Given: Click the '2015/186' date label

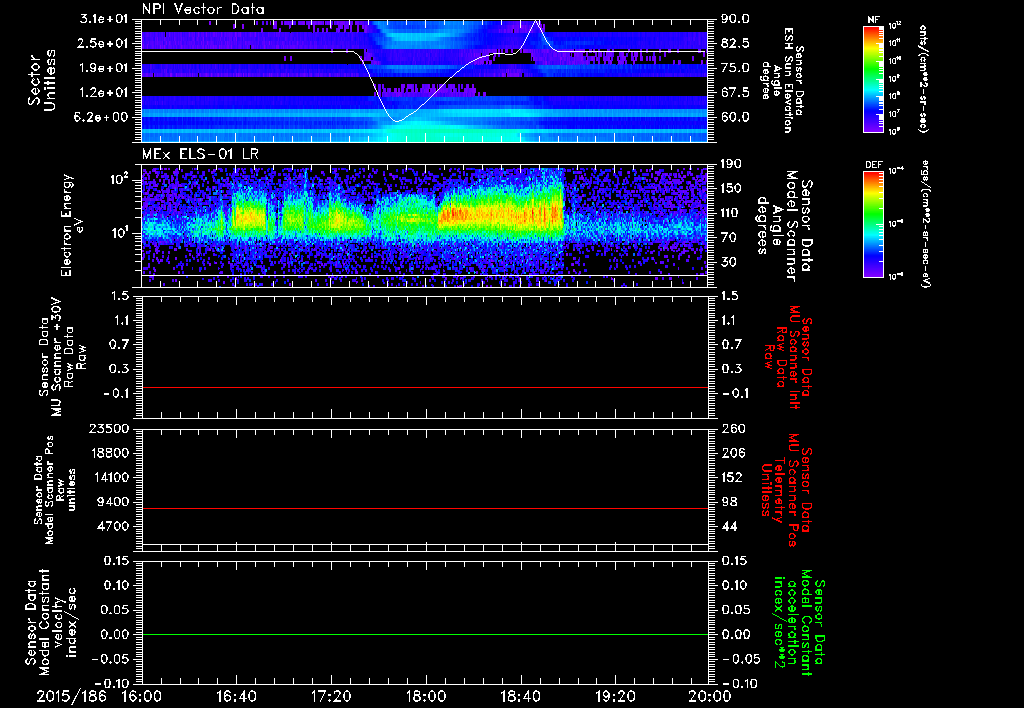Looking at the screenshot, I should tap(71, 696).
